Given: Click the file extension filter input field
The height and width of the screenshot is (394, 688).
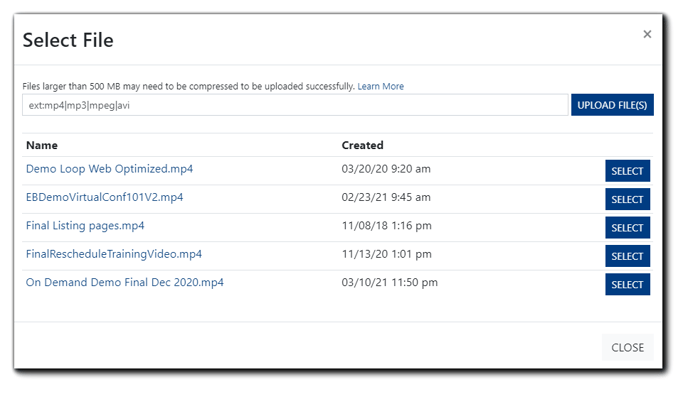Looking at the screenshot, I should tap(295, 105).
